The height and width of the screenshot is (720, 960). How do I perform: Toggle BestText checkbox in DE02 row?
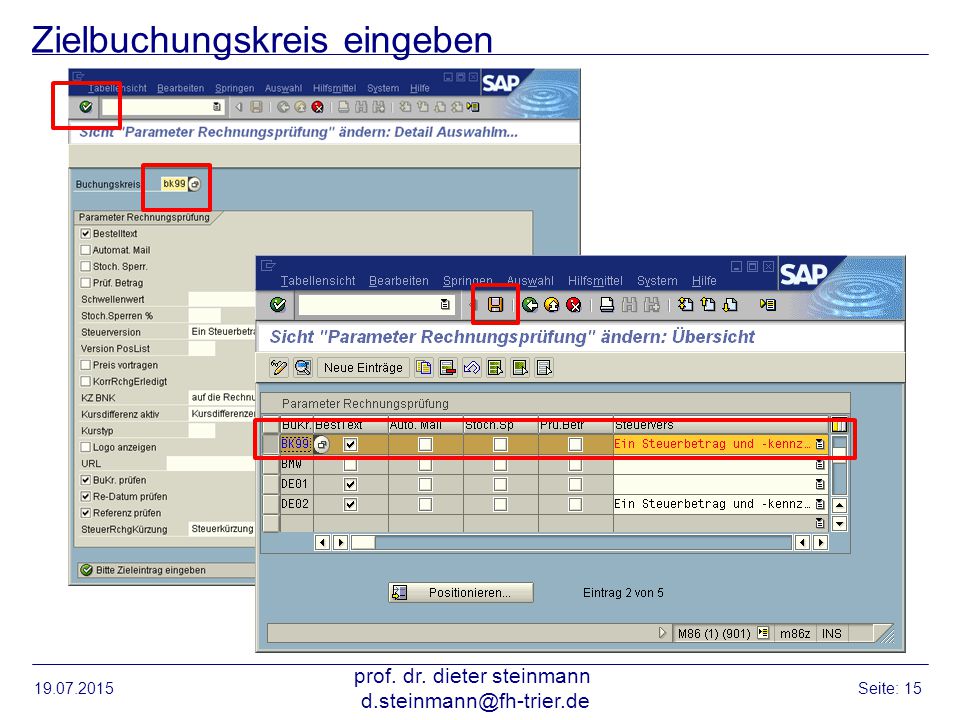[x=350, y=504]
